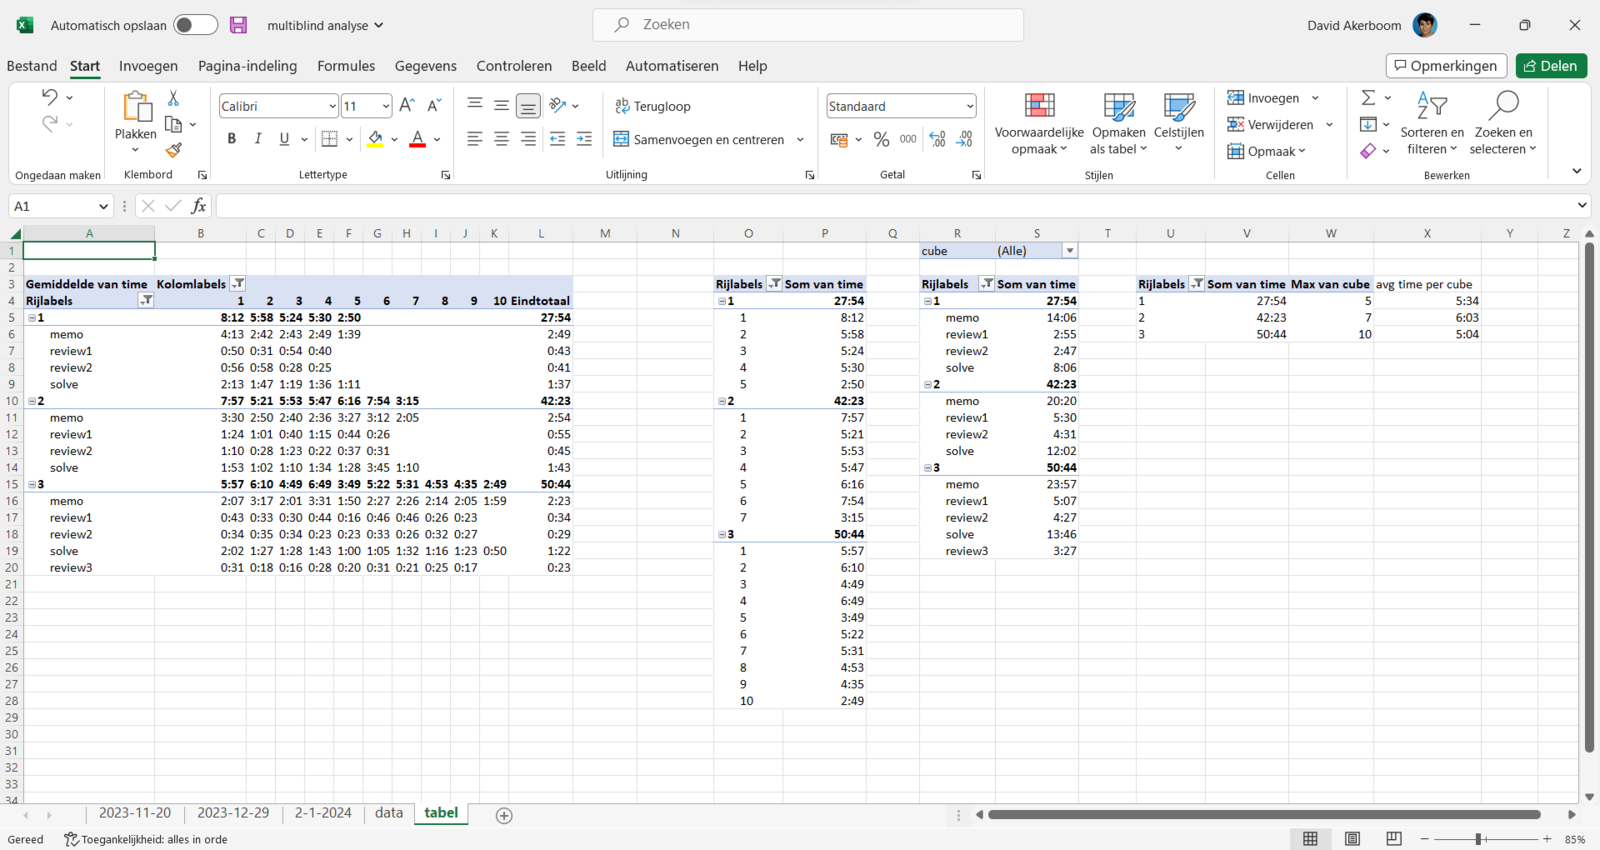Click the zoom slider handle
This screenshot has height=850, width=1600.
(1478, 839)
